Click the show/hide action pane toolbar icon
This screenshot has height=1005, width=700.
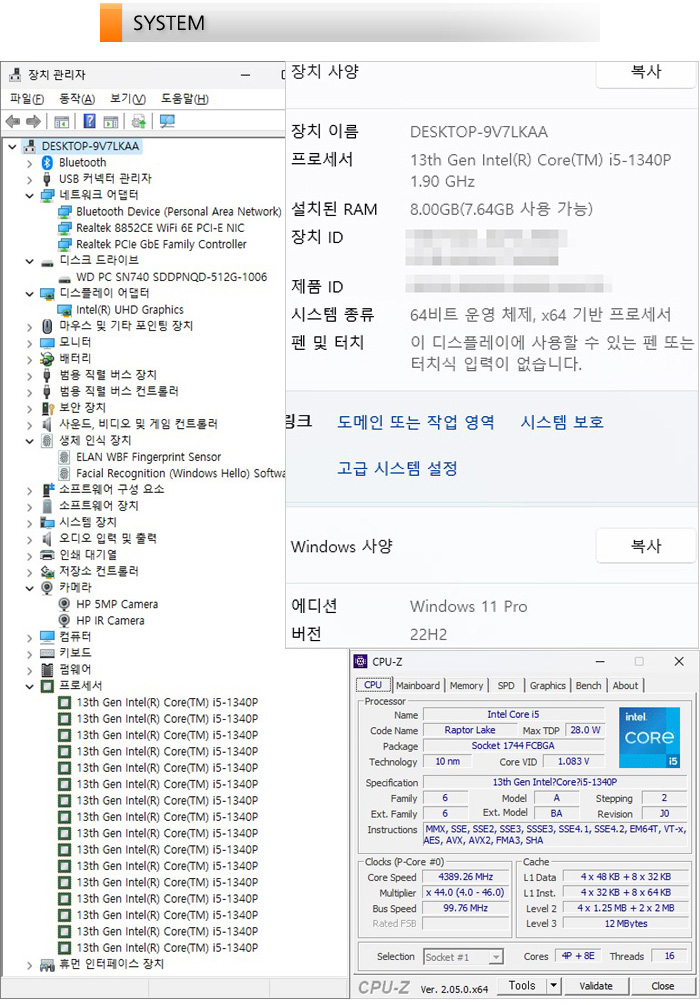111,121
